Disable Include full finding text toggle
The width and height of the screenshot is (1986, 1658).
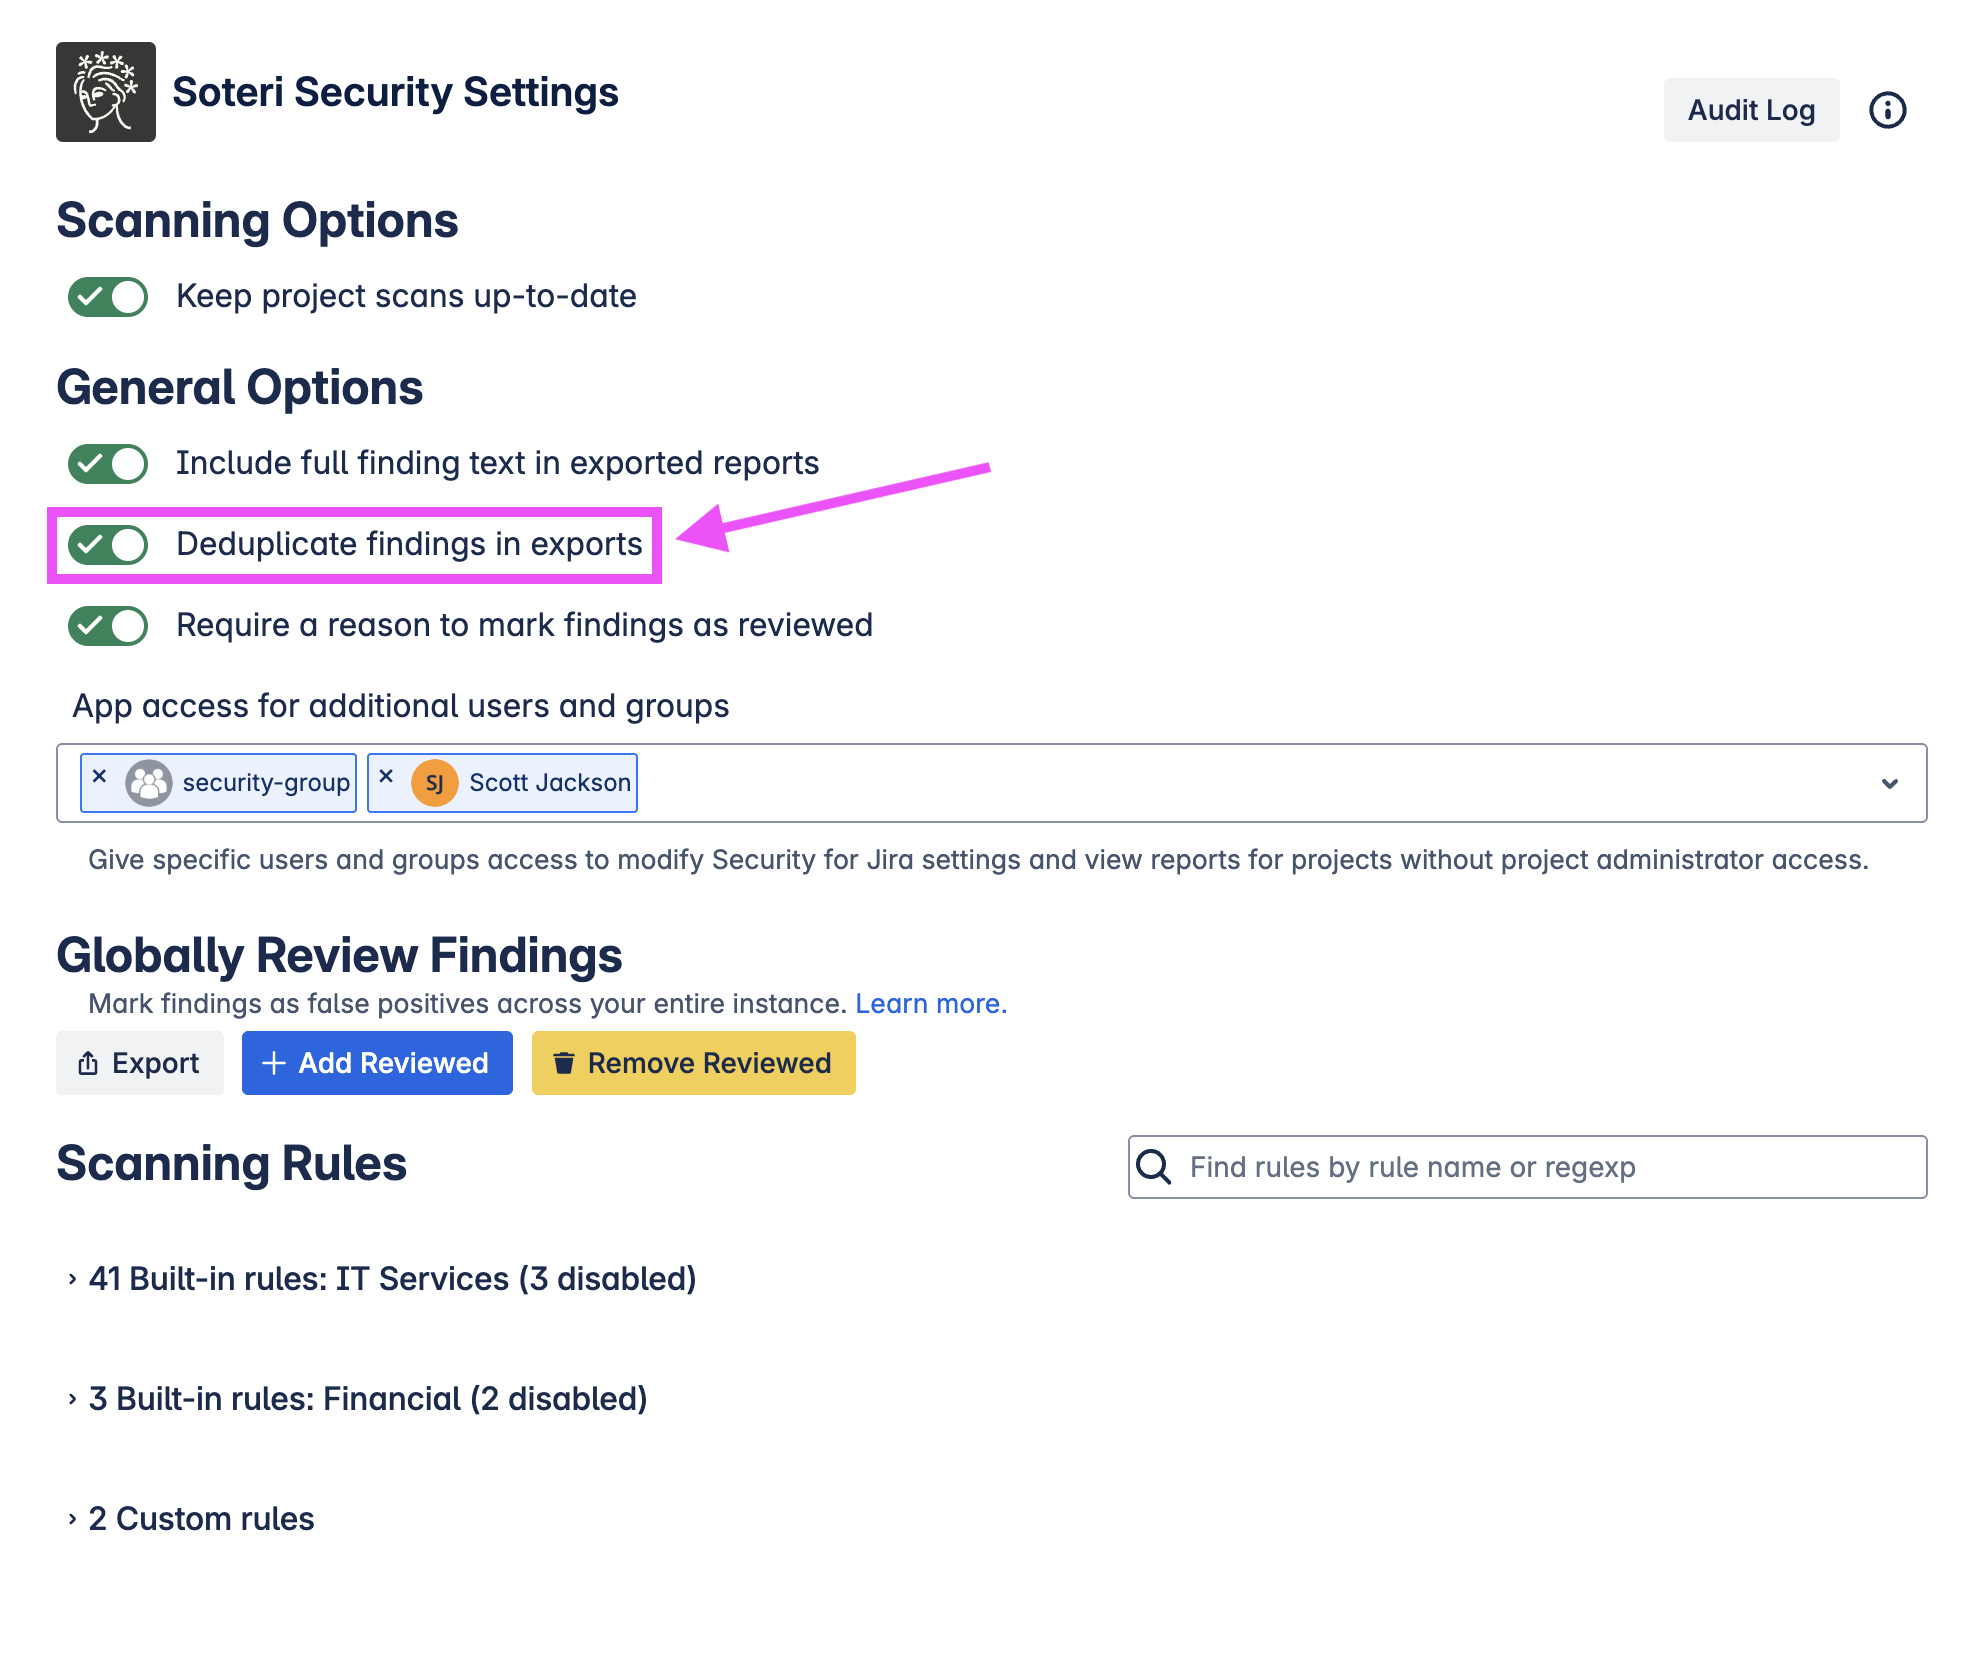[x=108, y=464]
